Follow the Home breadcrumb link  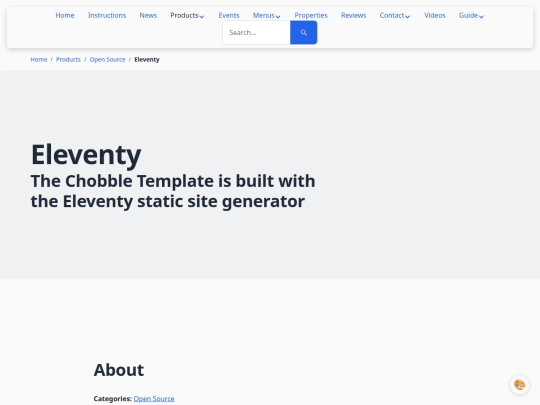coord(39,60)
